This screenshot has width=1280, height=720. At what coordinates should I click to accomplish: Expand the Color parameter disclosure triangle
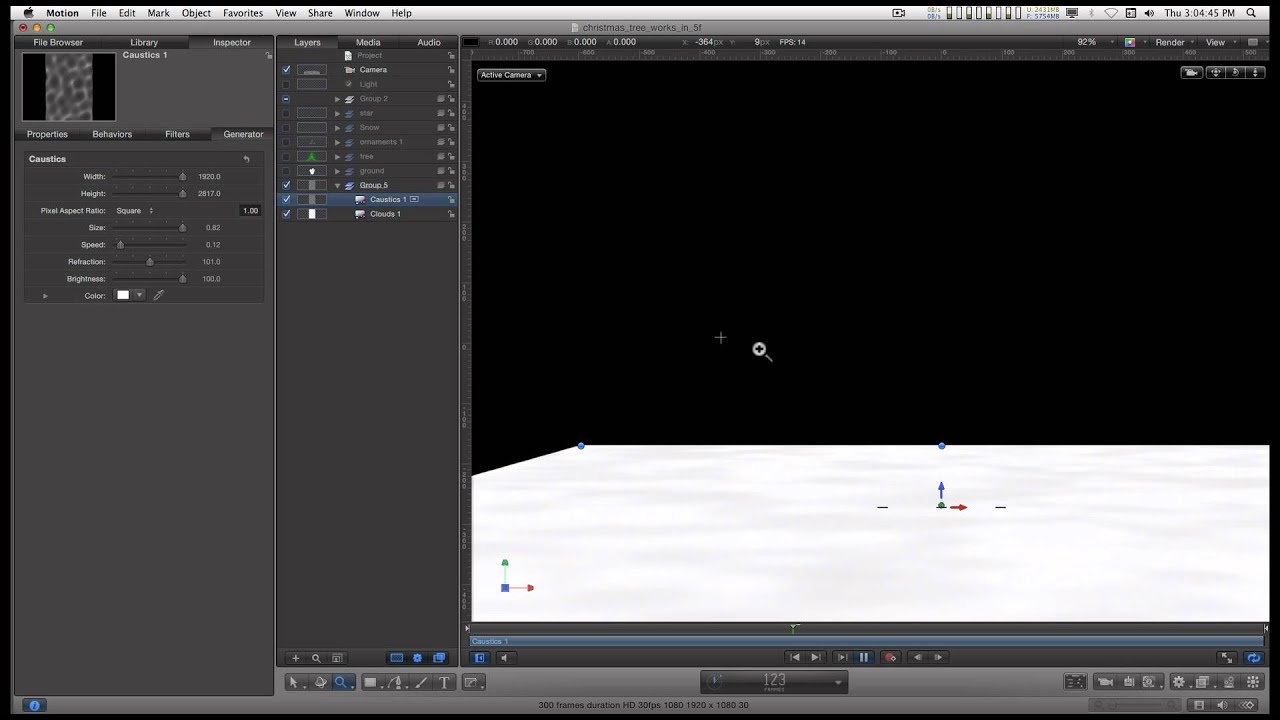(45, 296)
